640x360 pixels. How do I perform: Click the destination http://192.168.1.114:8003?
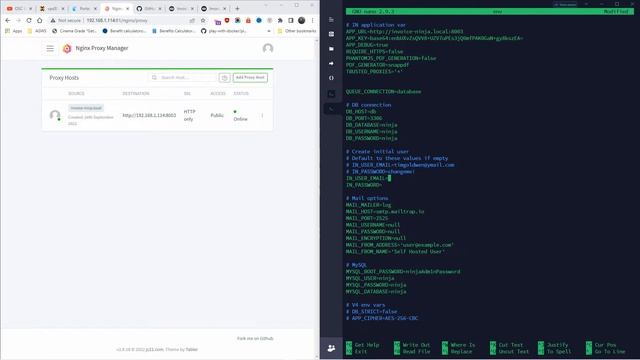click(149, 116)
